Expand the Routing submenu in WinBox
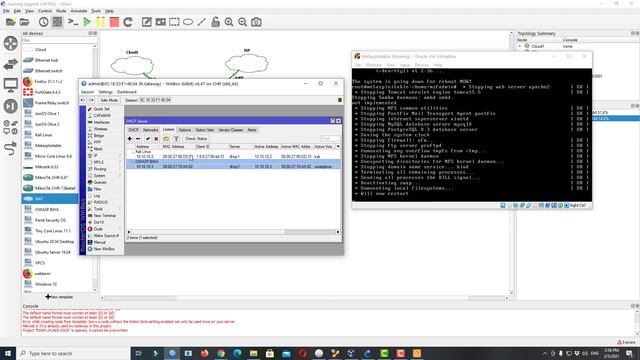Screen dimensions: 640x360 (x=104, y=169)
